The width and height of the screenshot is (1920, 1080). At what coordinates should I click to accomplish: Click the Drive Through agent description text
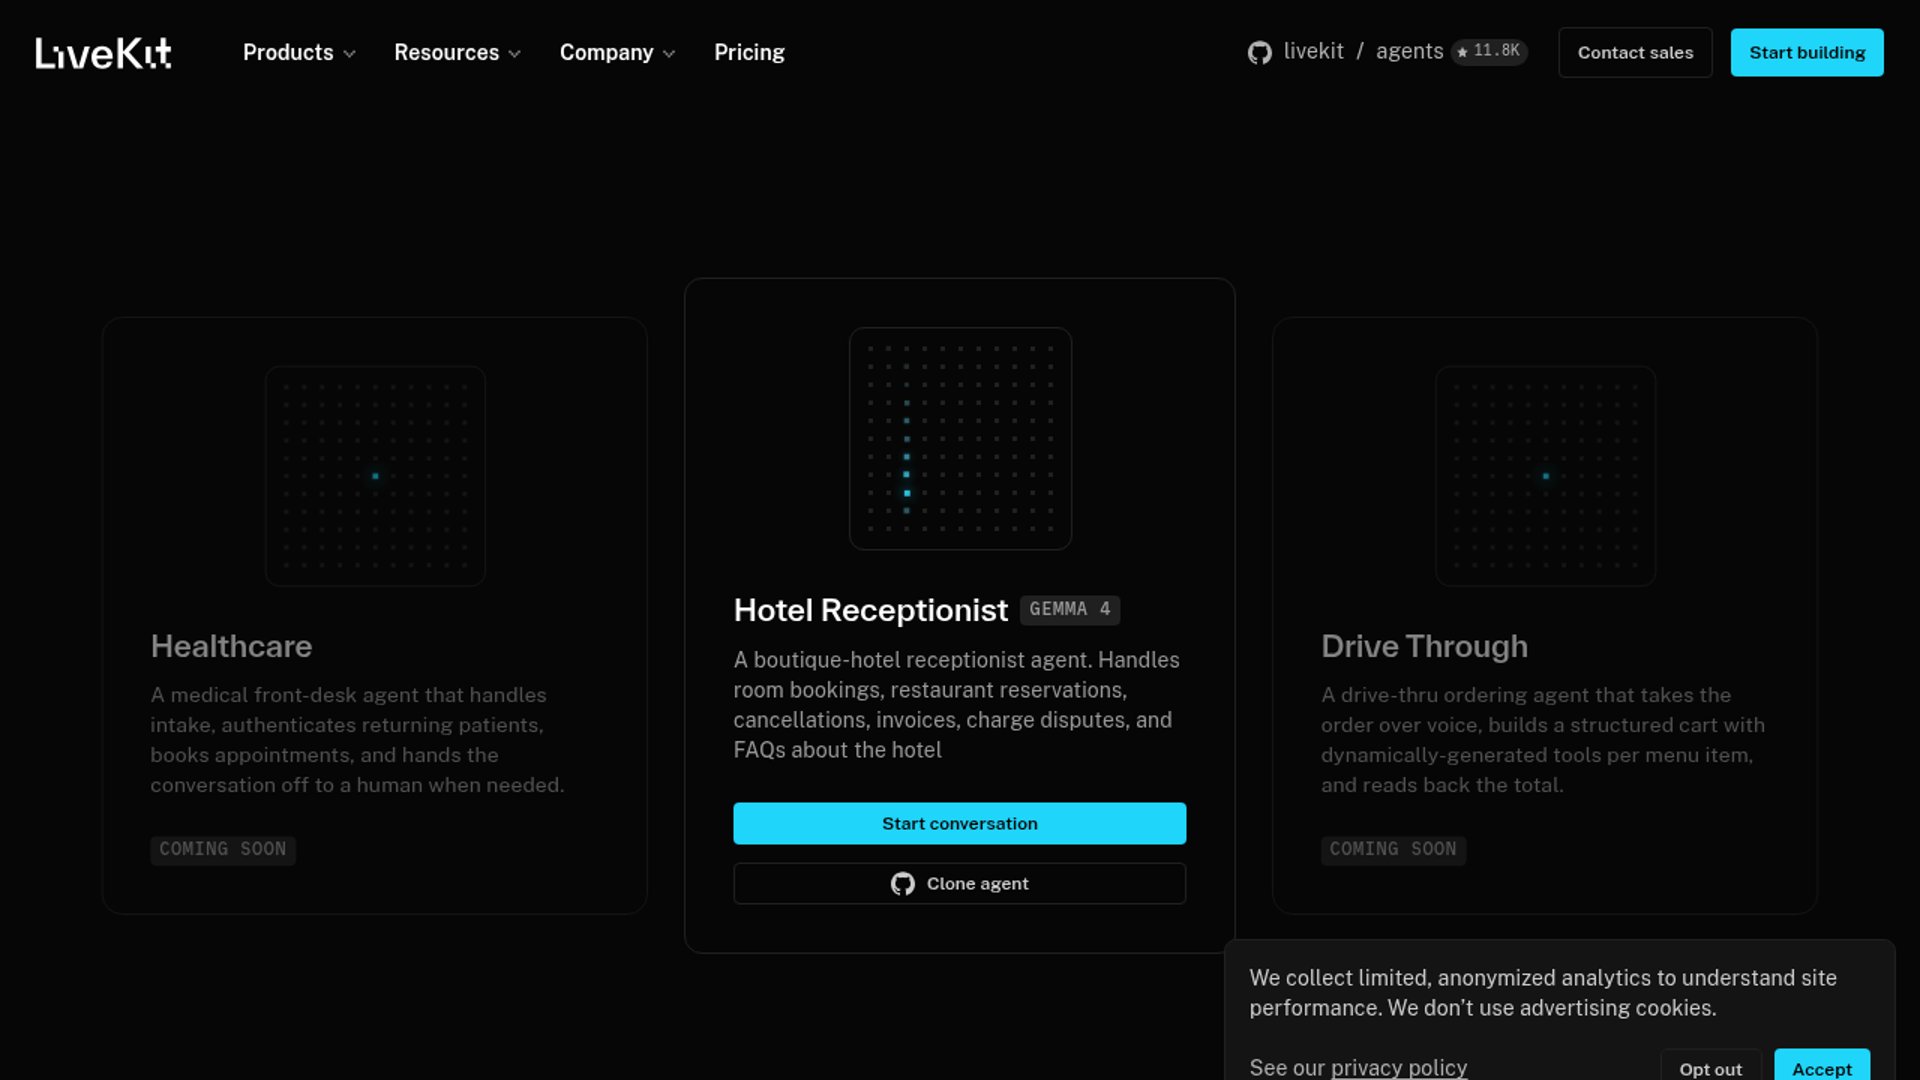coord(1543,740)
